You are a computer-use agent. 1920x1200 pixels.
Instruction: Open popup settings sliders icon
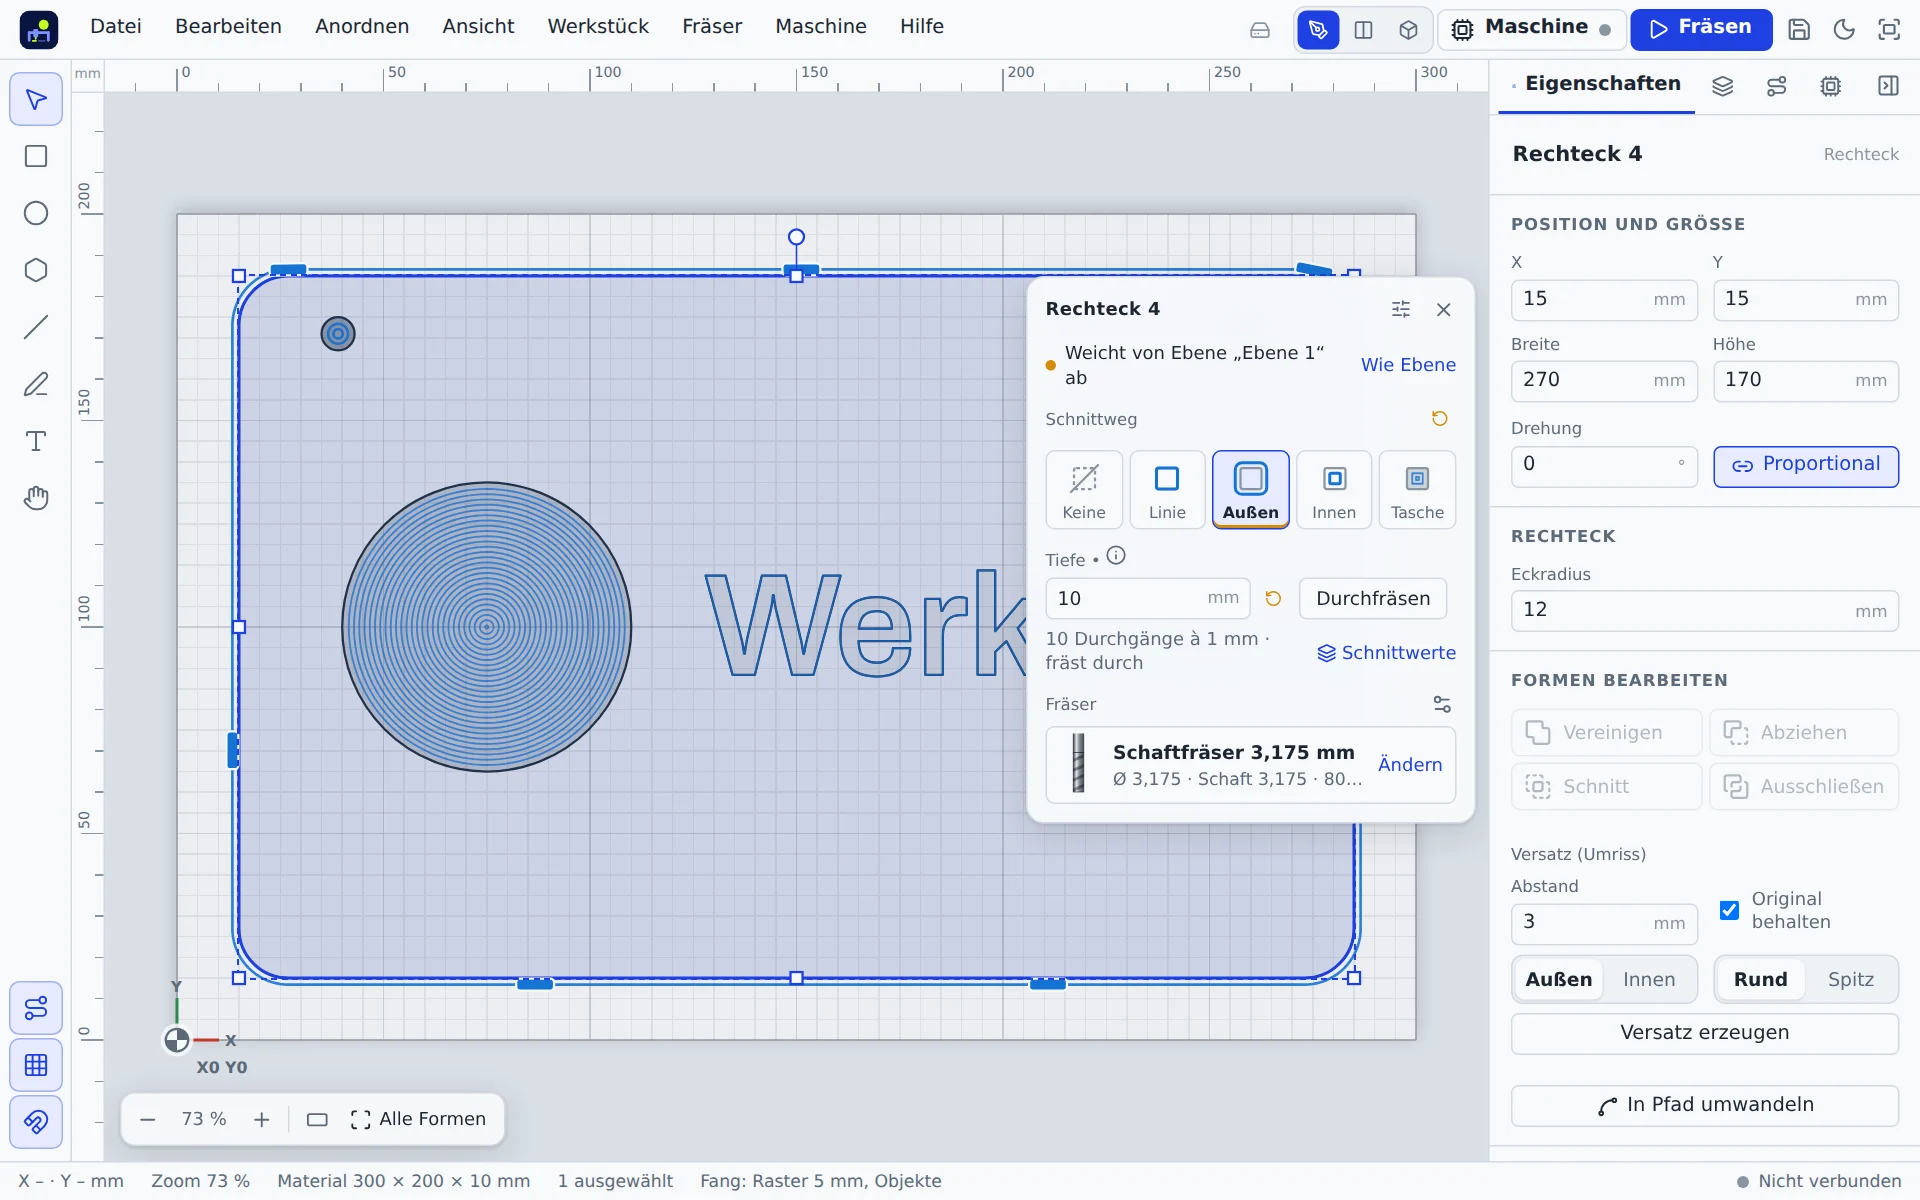pyautogui.click(x=1400, y=309)
